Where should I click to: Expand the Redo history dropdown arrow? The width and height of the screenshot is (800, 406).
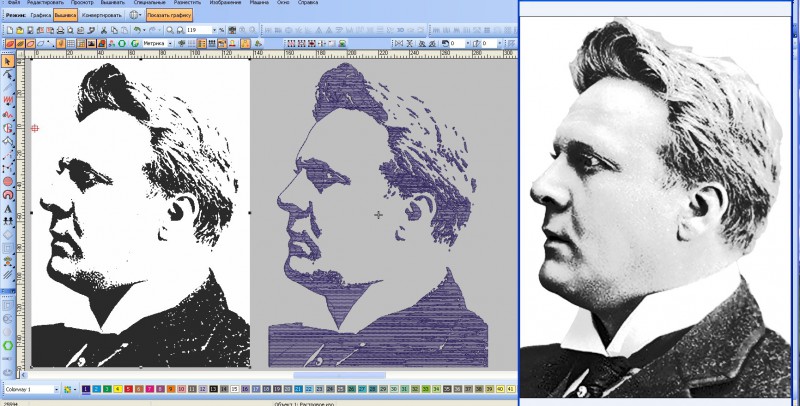tap(160, 31)
